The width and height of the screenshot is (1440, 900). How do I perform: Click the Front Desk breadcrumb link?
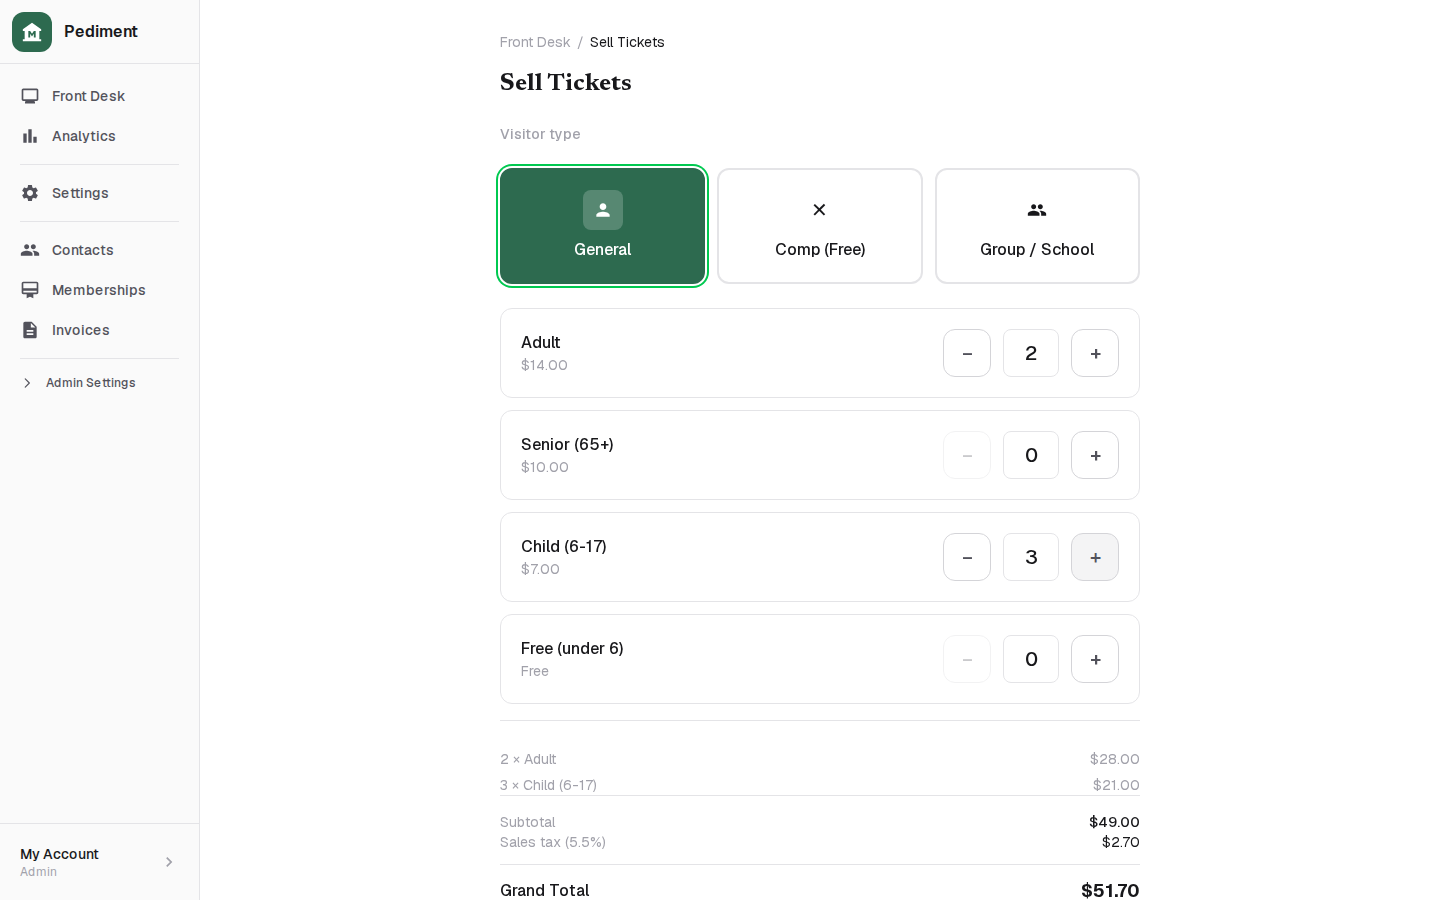(535, 42)
